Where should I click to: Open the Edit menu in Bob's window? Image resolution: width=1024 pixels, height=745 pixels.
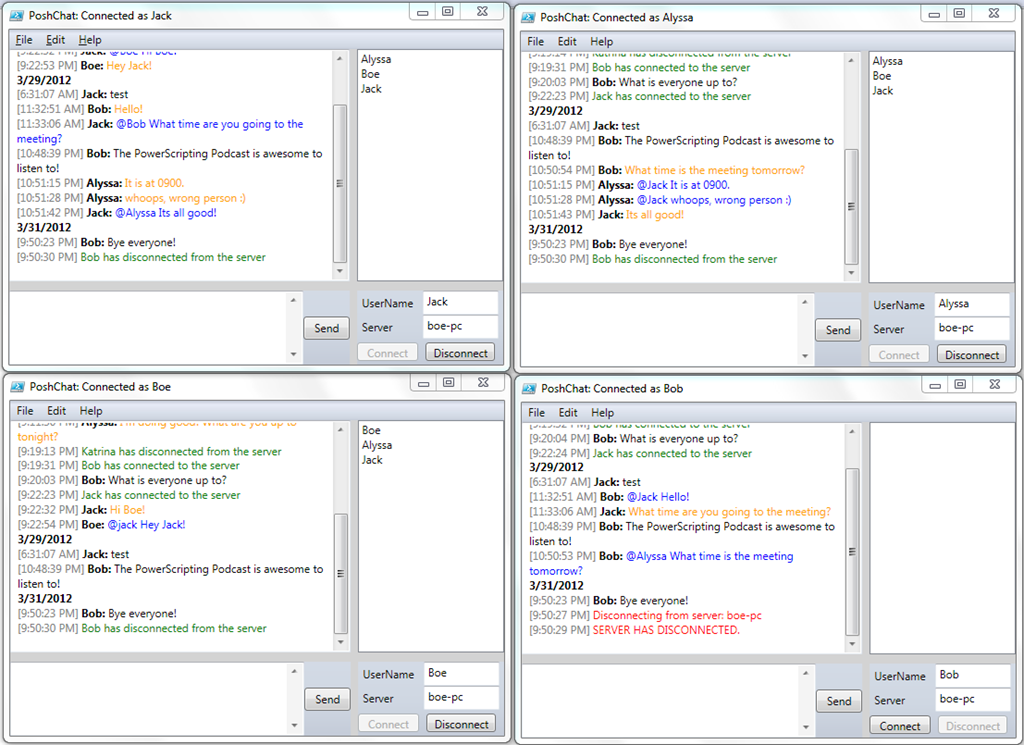tap(568, 412)
